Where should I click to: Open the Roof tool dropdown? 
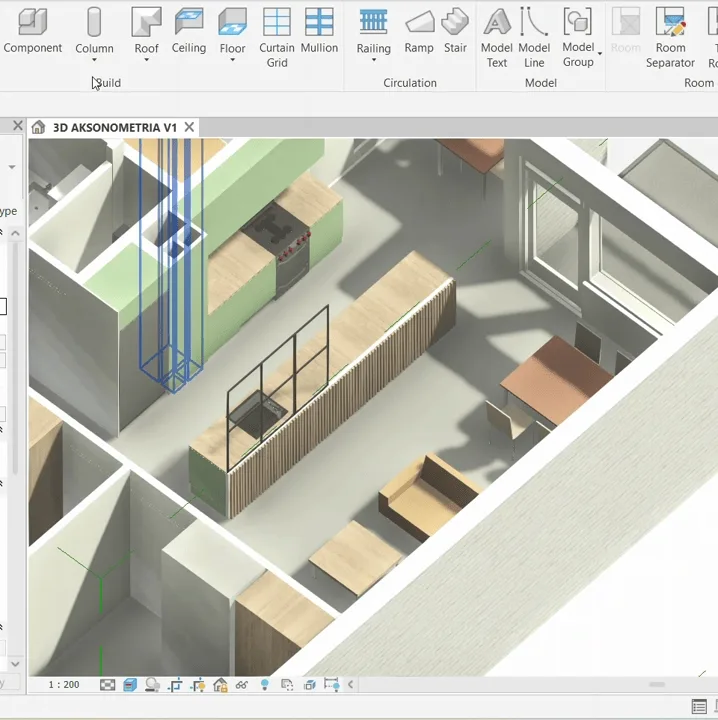pyautogui.click(x=146, y=61)
